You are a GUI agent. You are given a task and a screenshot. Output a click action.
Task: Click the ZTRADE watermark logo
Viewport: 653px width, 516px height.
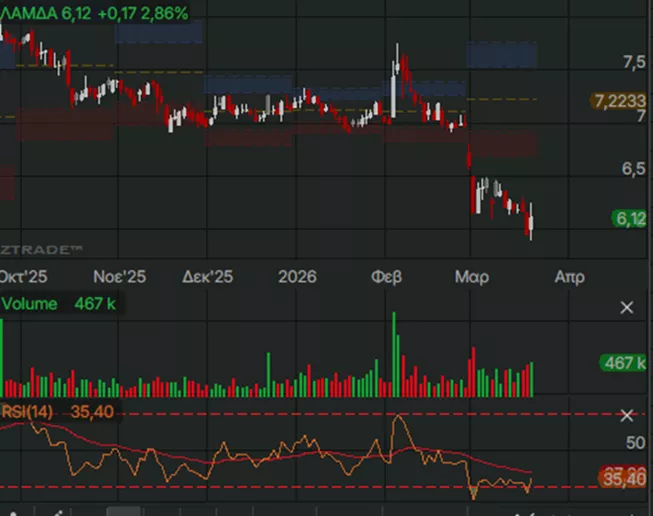click(x=41, y=248)
